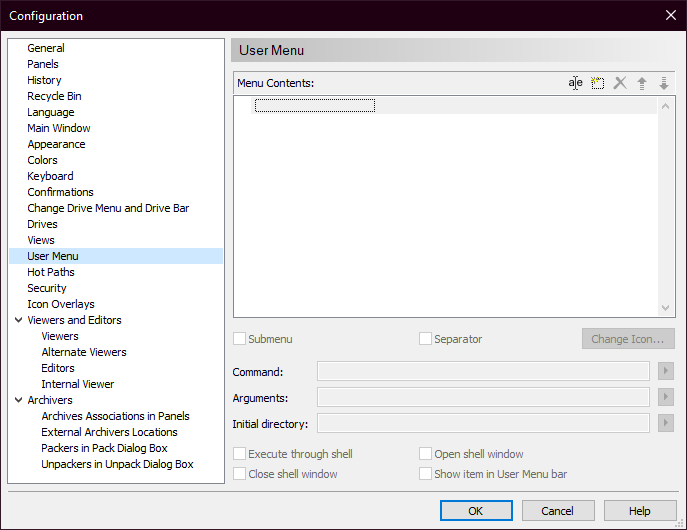The width and height of the screenshot is (687, 530).
Task: Click the Command input field
Action: (483, 372)
